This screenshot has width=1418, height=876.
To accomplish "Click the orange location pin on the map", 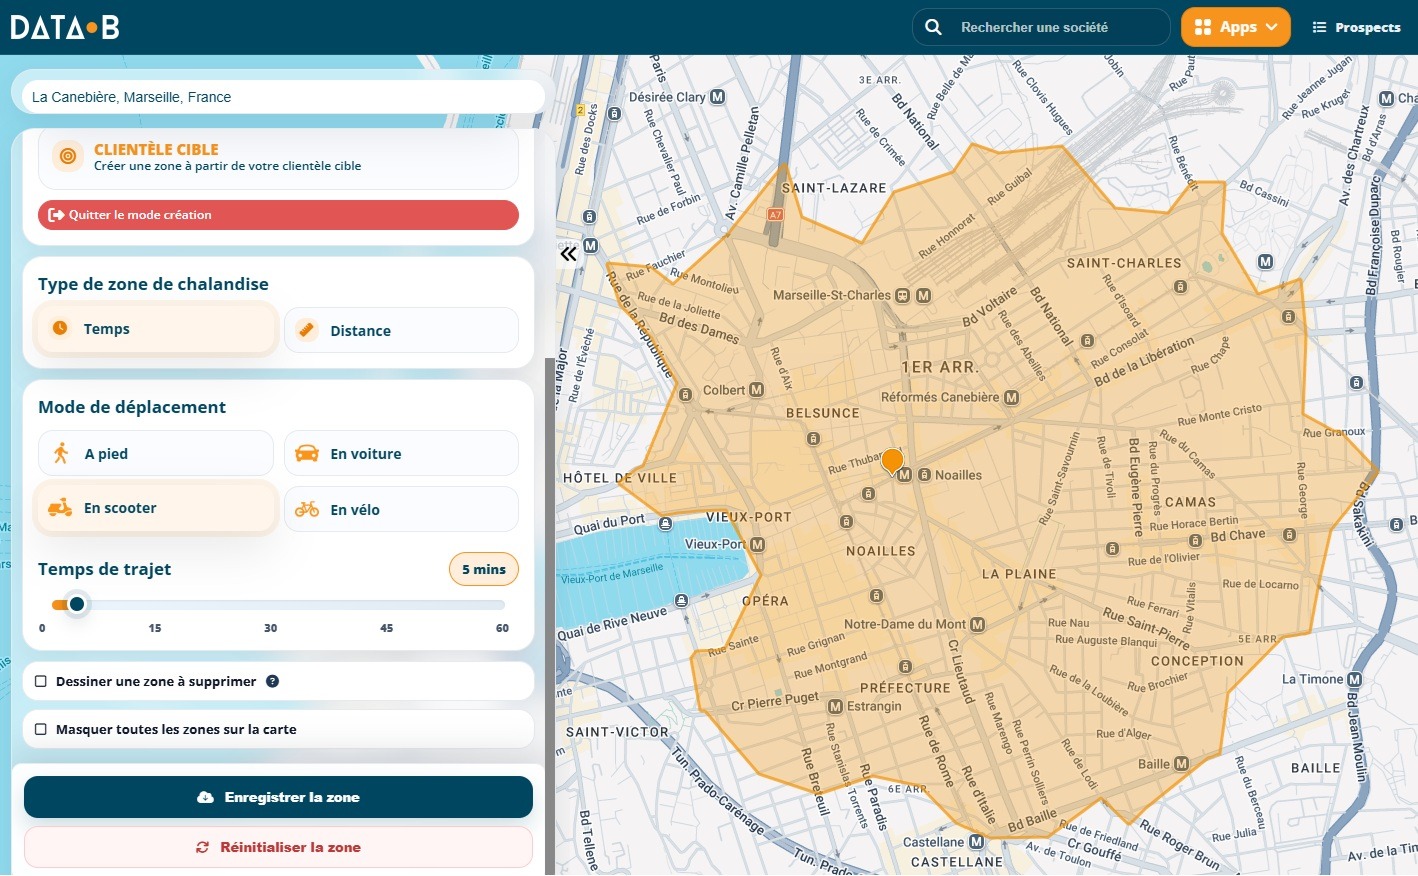I will pyautogui.click(x=892, y=461).
